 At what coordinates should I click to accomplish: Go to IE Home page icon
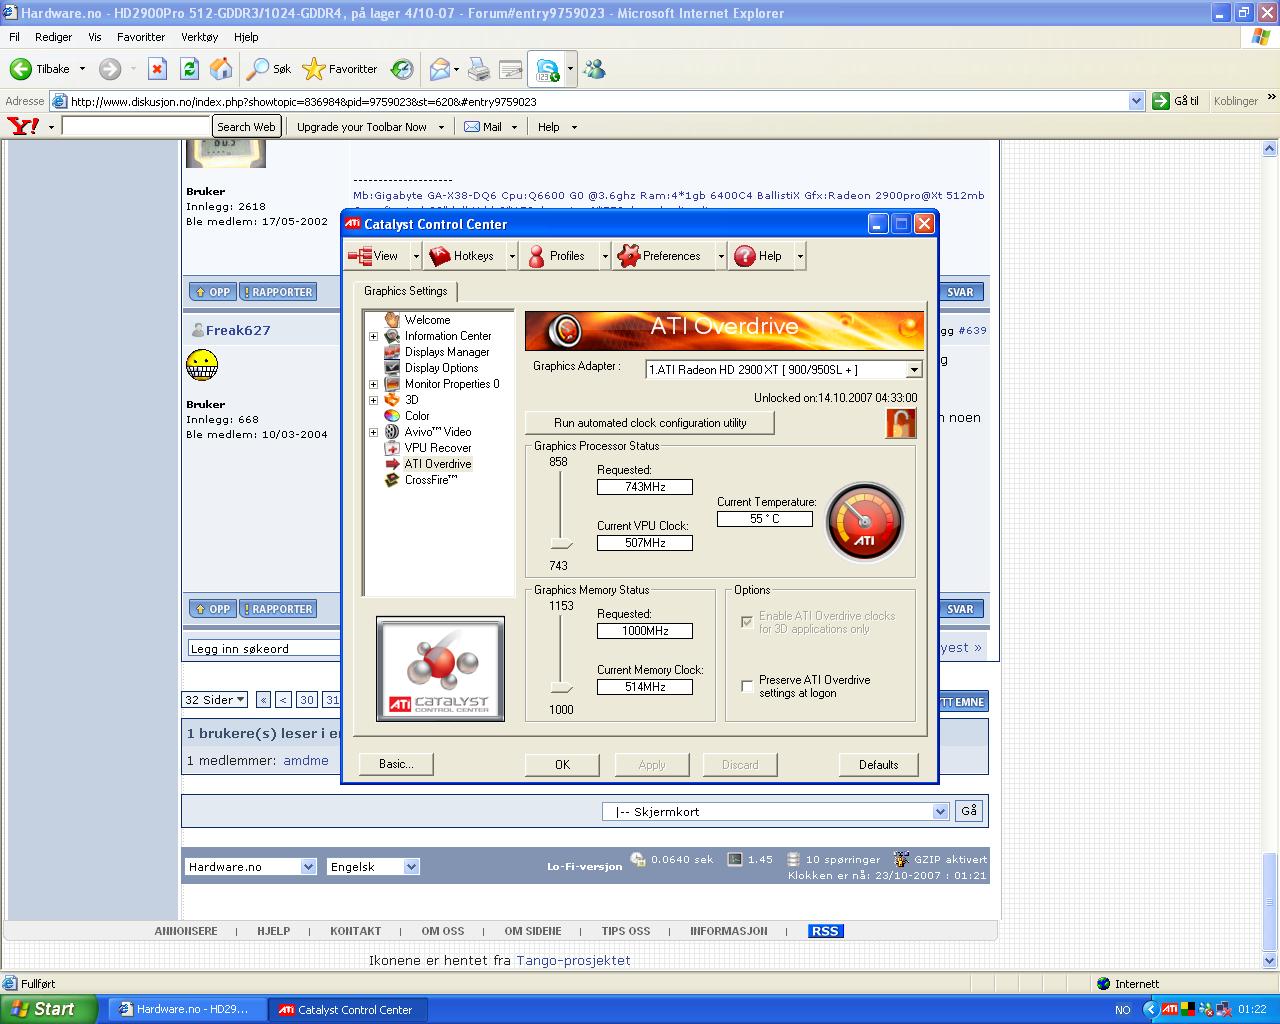(221, 69)
